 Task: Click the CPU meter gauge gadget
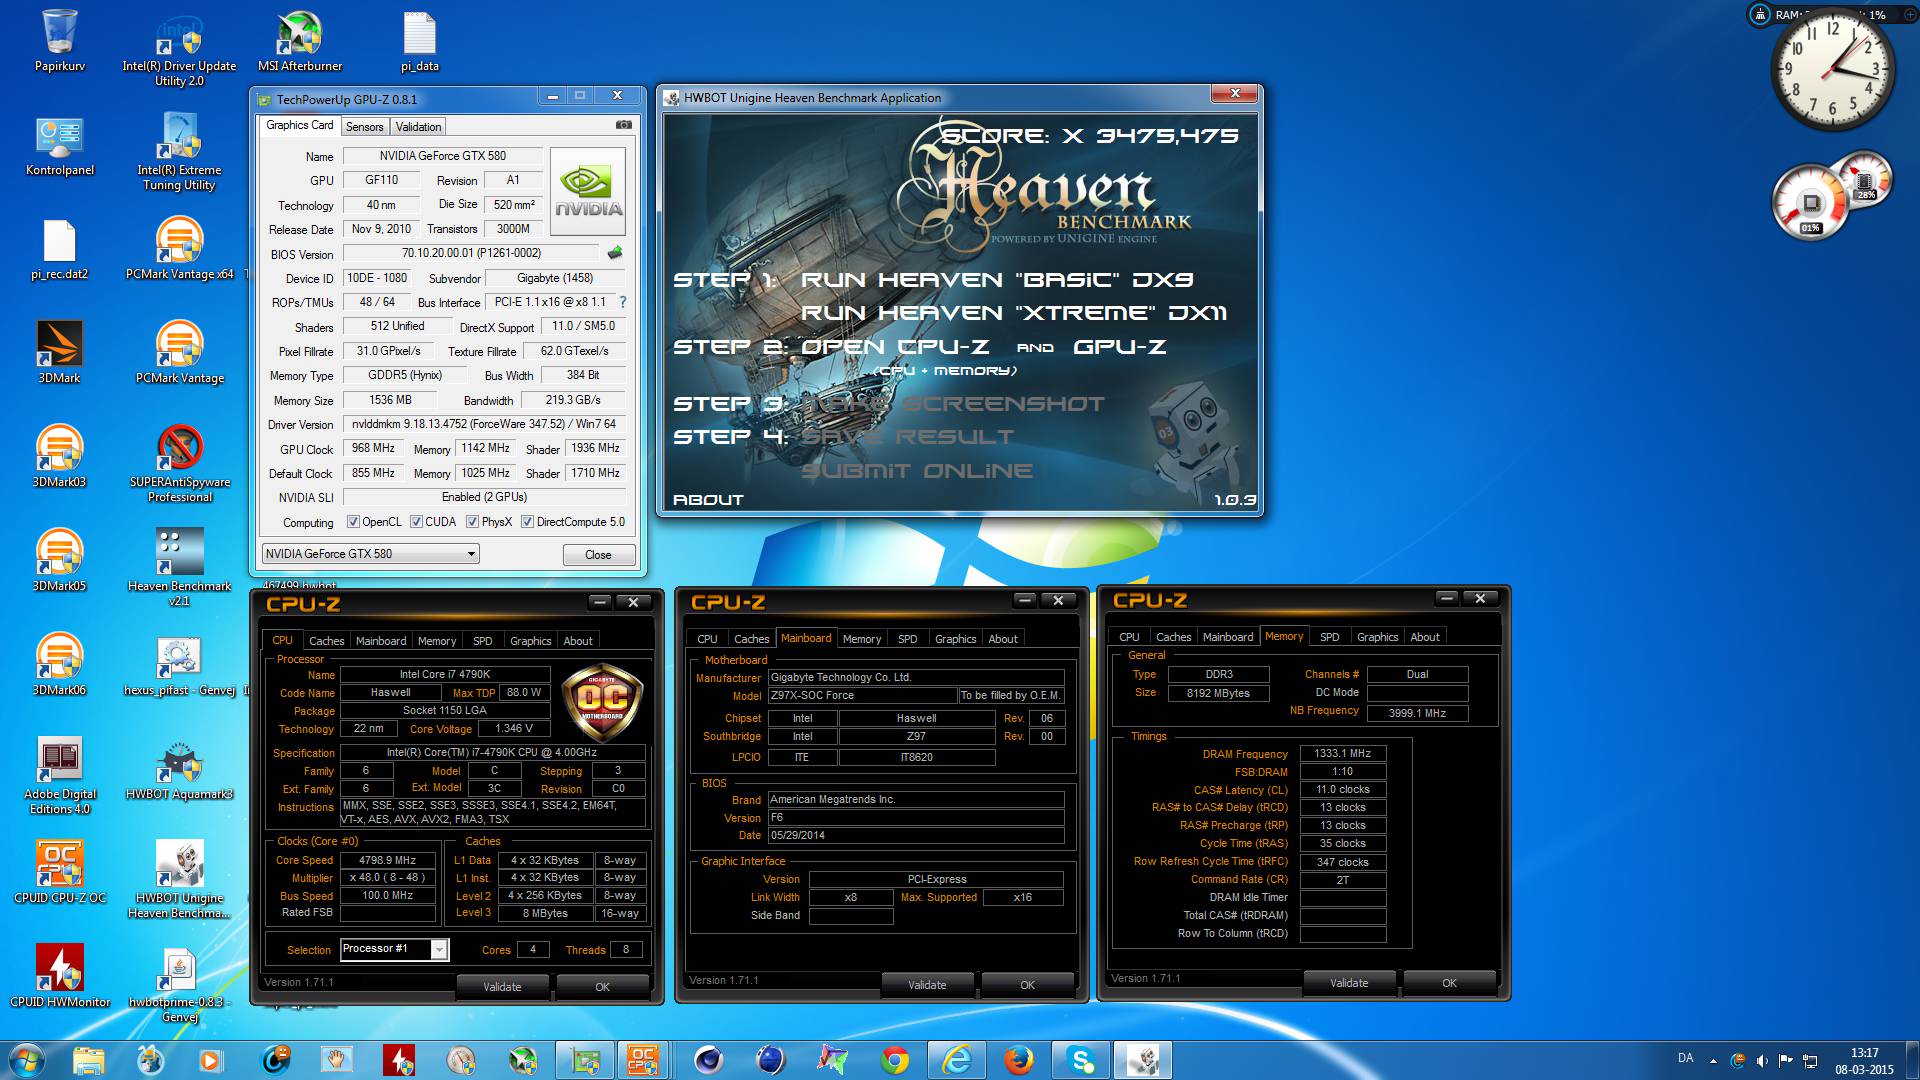click(1811, 204)
